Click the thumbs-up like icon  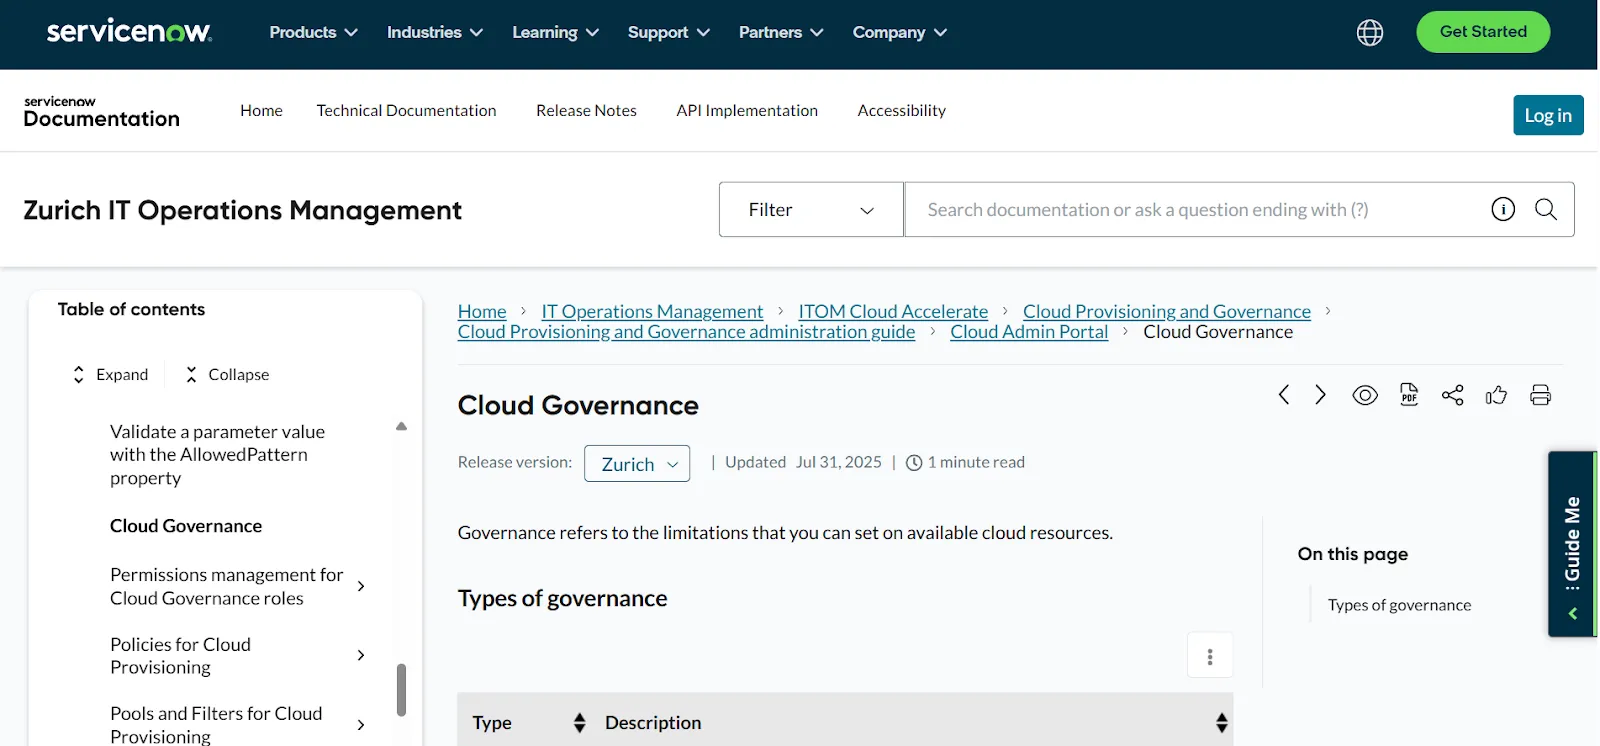click(1497, 395)
